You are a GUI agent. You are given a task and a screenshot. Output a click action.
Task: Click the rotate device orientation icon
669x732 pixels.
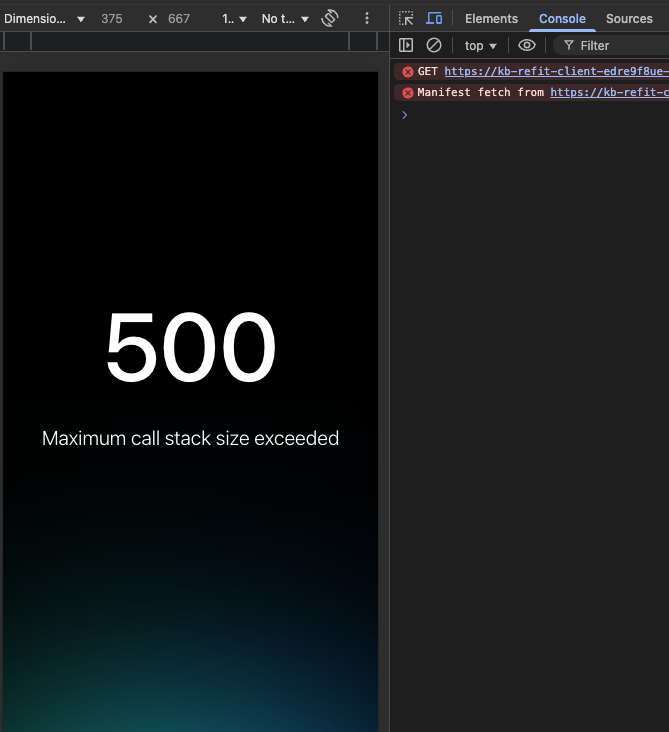330,19
